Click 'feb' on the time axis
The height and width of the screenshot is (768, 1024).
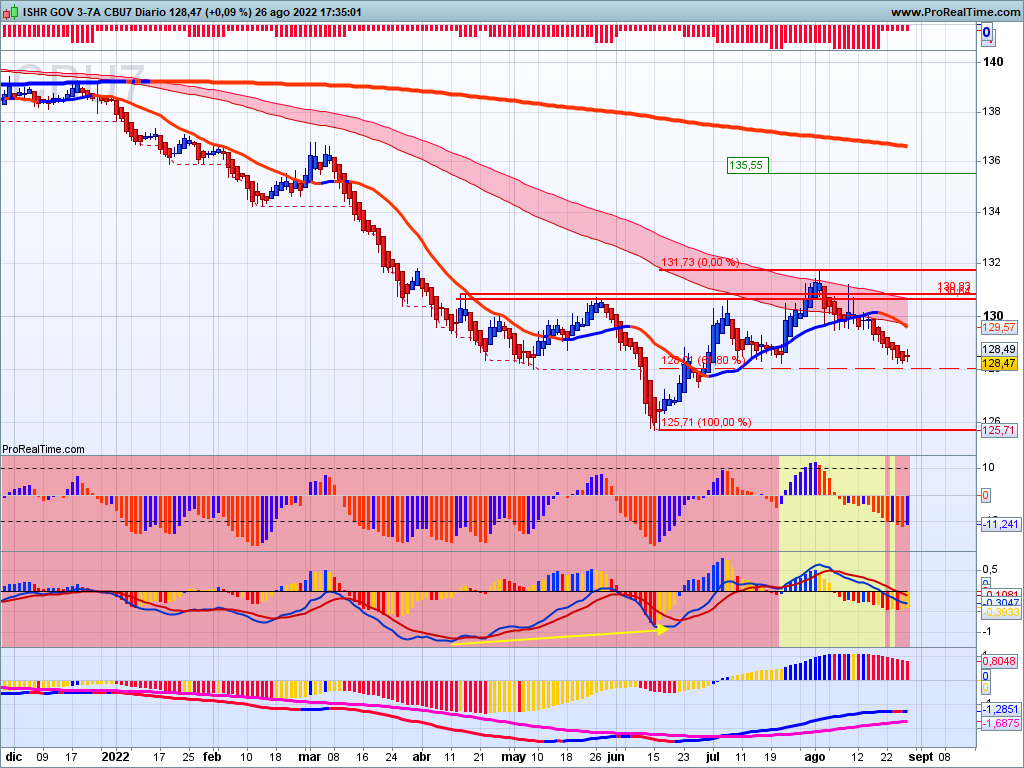click(212, 757)
